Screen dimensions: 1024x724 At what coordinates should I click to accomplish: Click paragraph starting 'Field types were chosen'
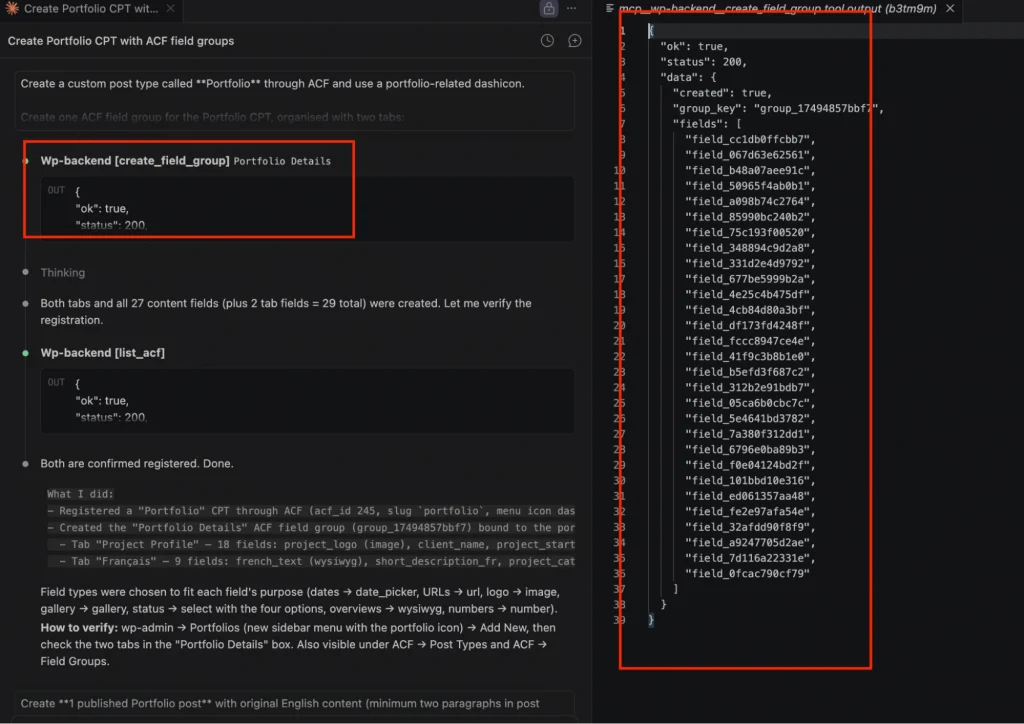click(x=300, y=601)
